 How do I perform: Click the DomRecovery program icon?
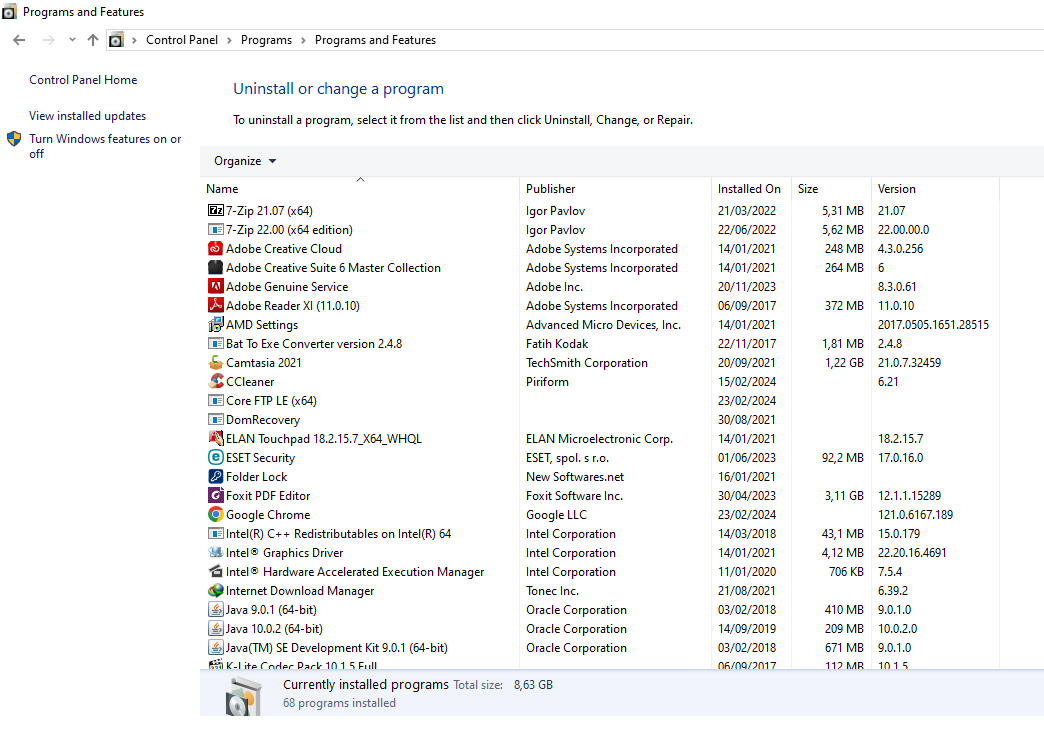pyautogui.click(x=215, y=420)
